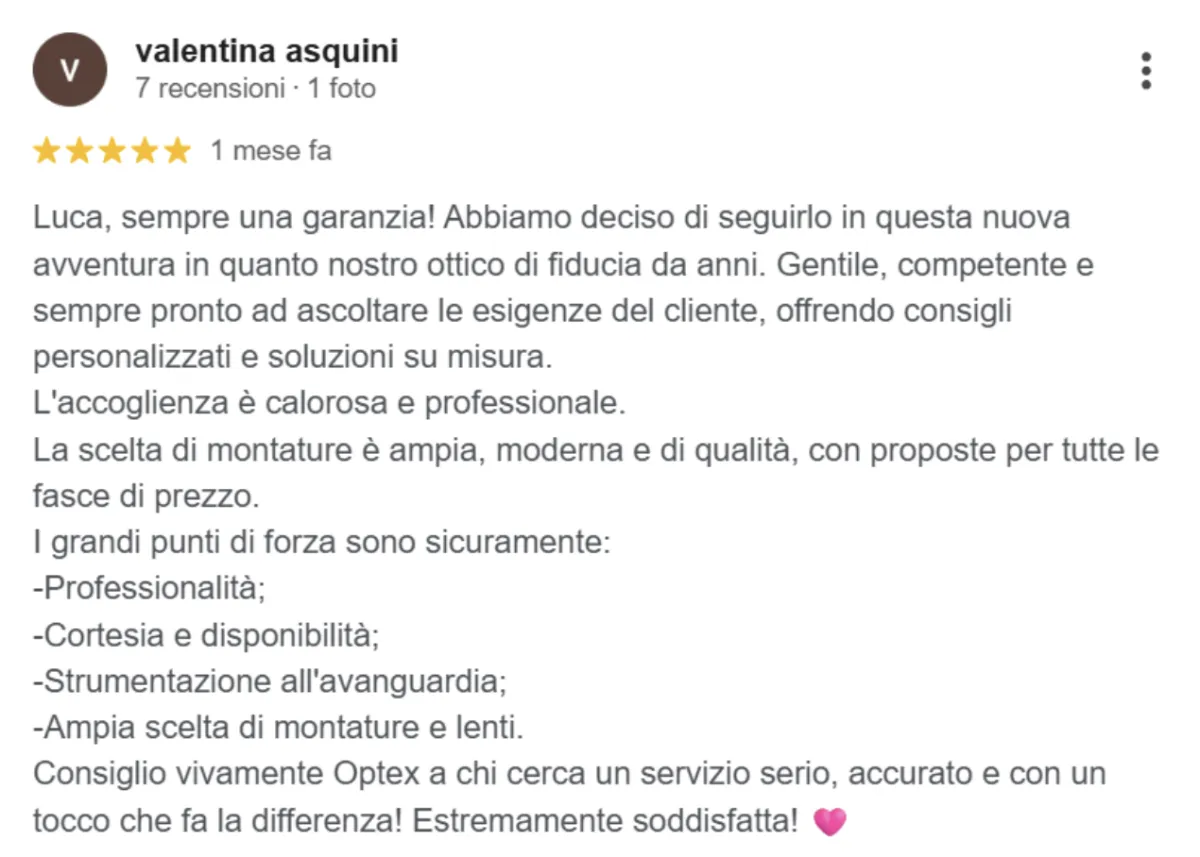Open the three-dot review options menu
Viewport: 1200px width, 857px height.
click(x=1146, y=71)
